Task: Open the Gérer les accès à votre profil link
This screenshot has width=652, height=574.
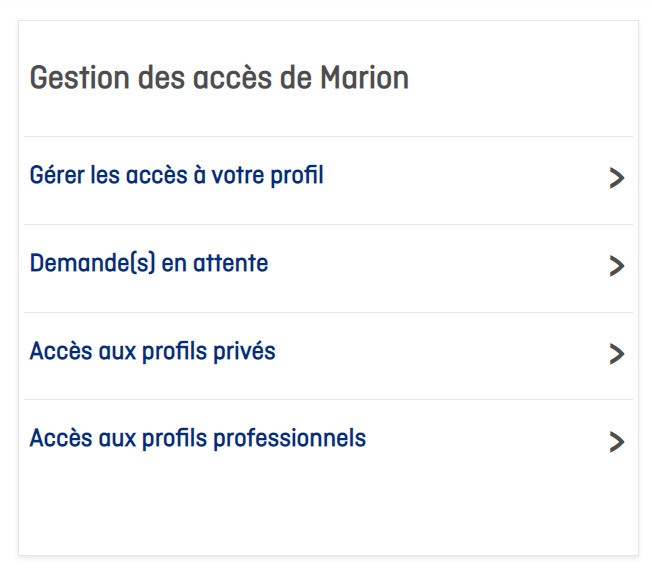Action: click(177, 177)
